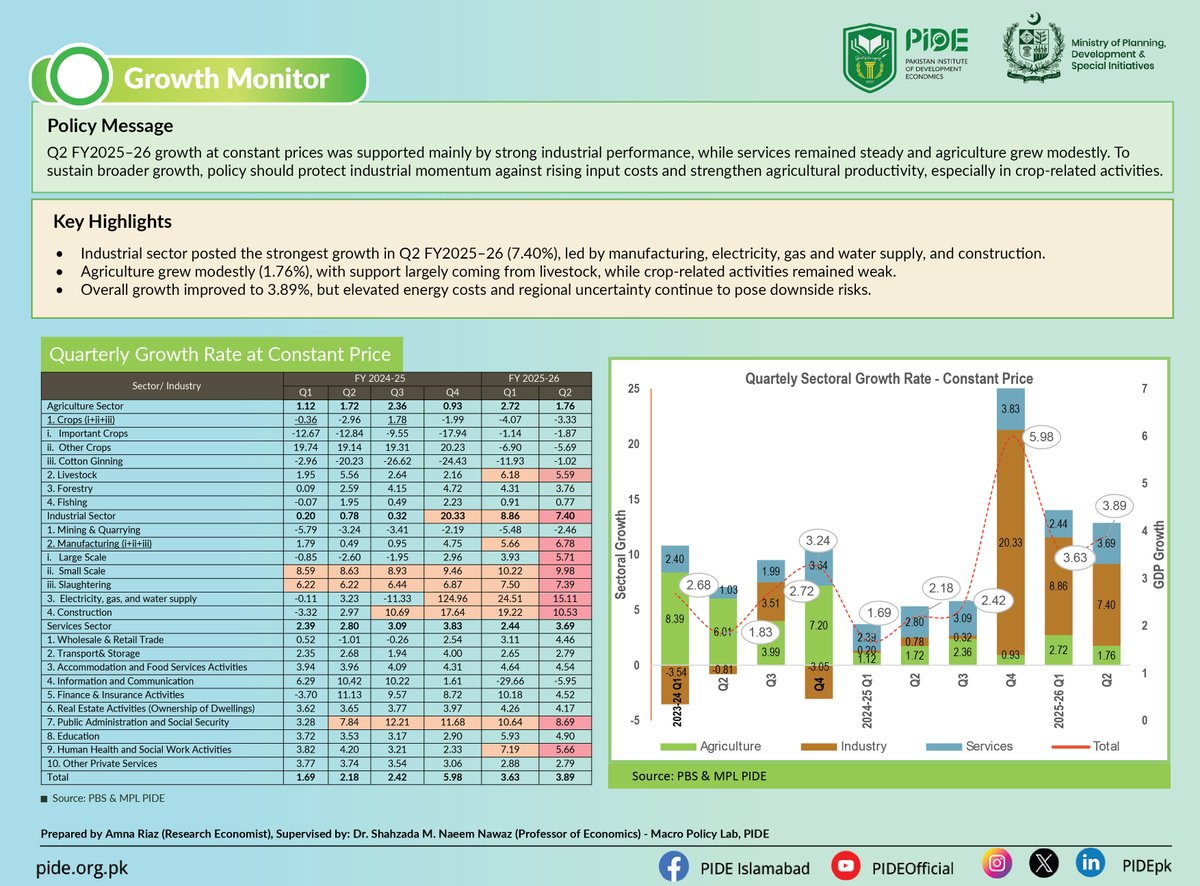
Task: Open the YouTube icon in the footer
Action: coord(848,866)
